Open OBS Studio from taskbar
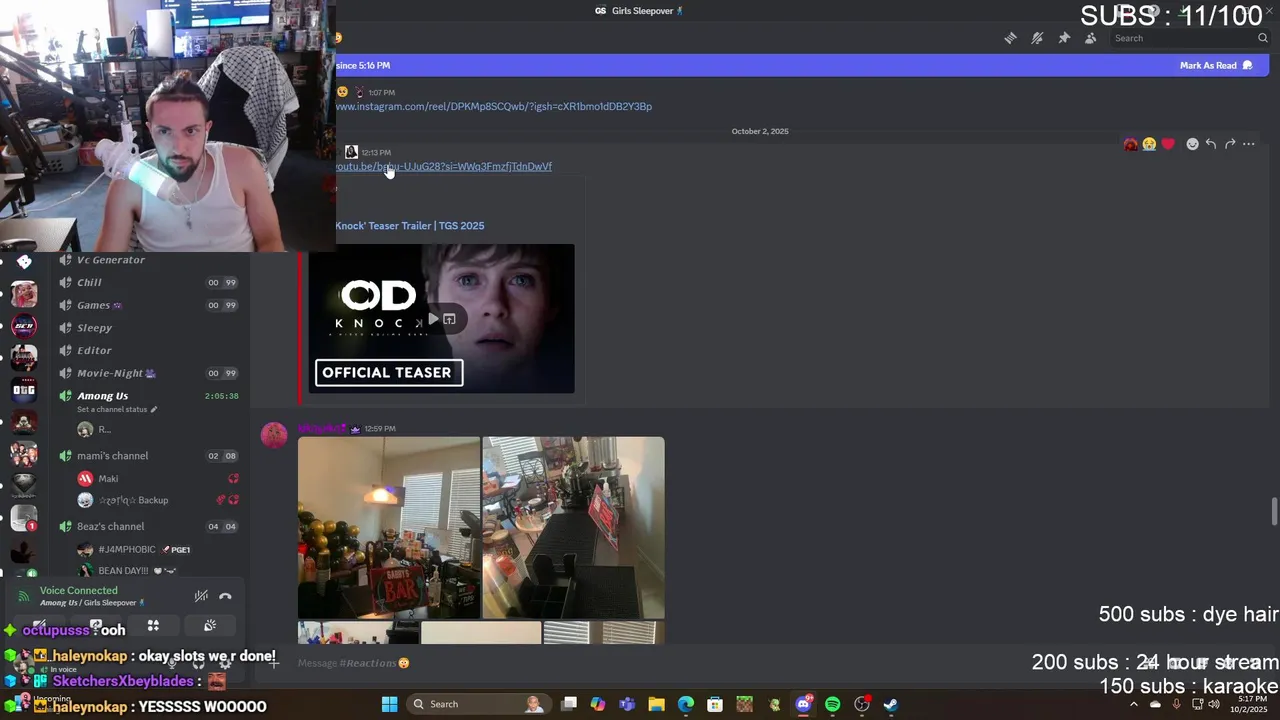The image size is (1280, 720). (862, 704)
